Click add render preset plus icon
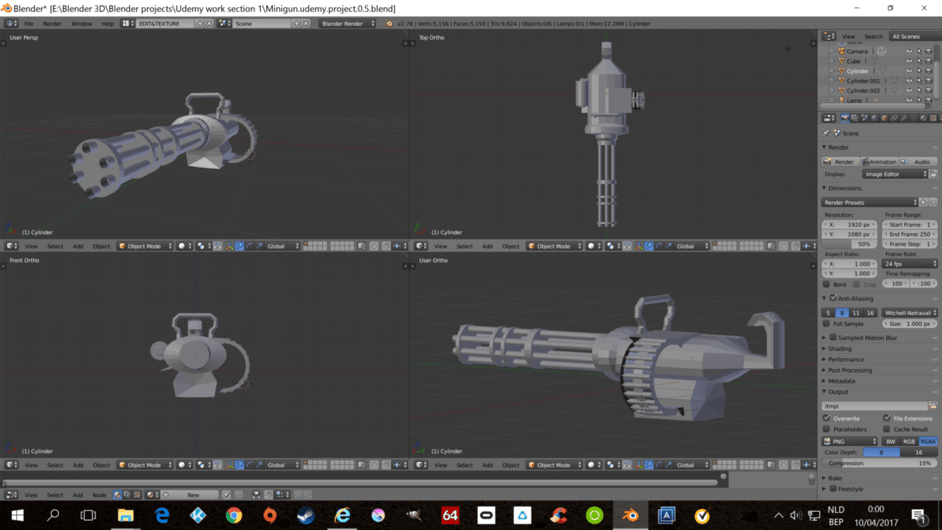 pos(924,202)
